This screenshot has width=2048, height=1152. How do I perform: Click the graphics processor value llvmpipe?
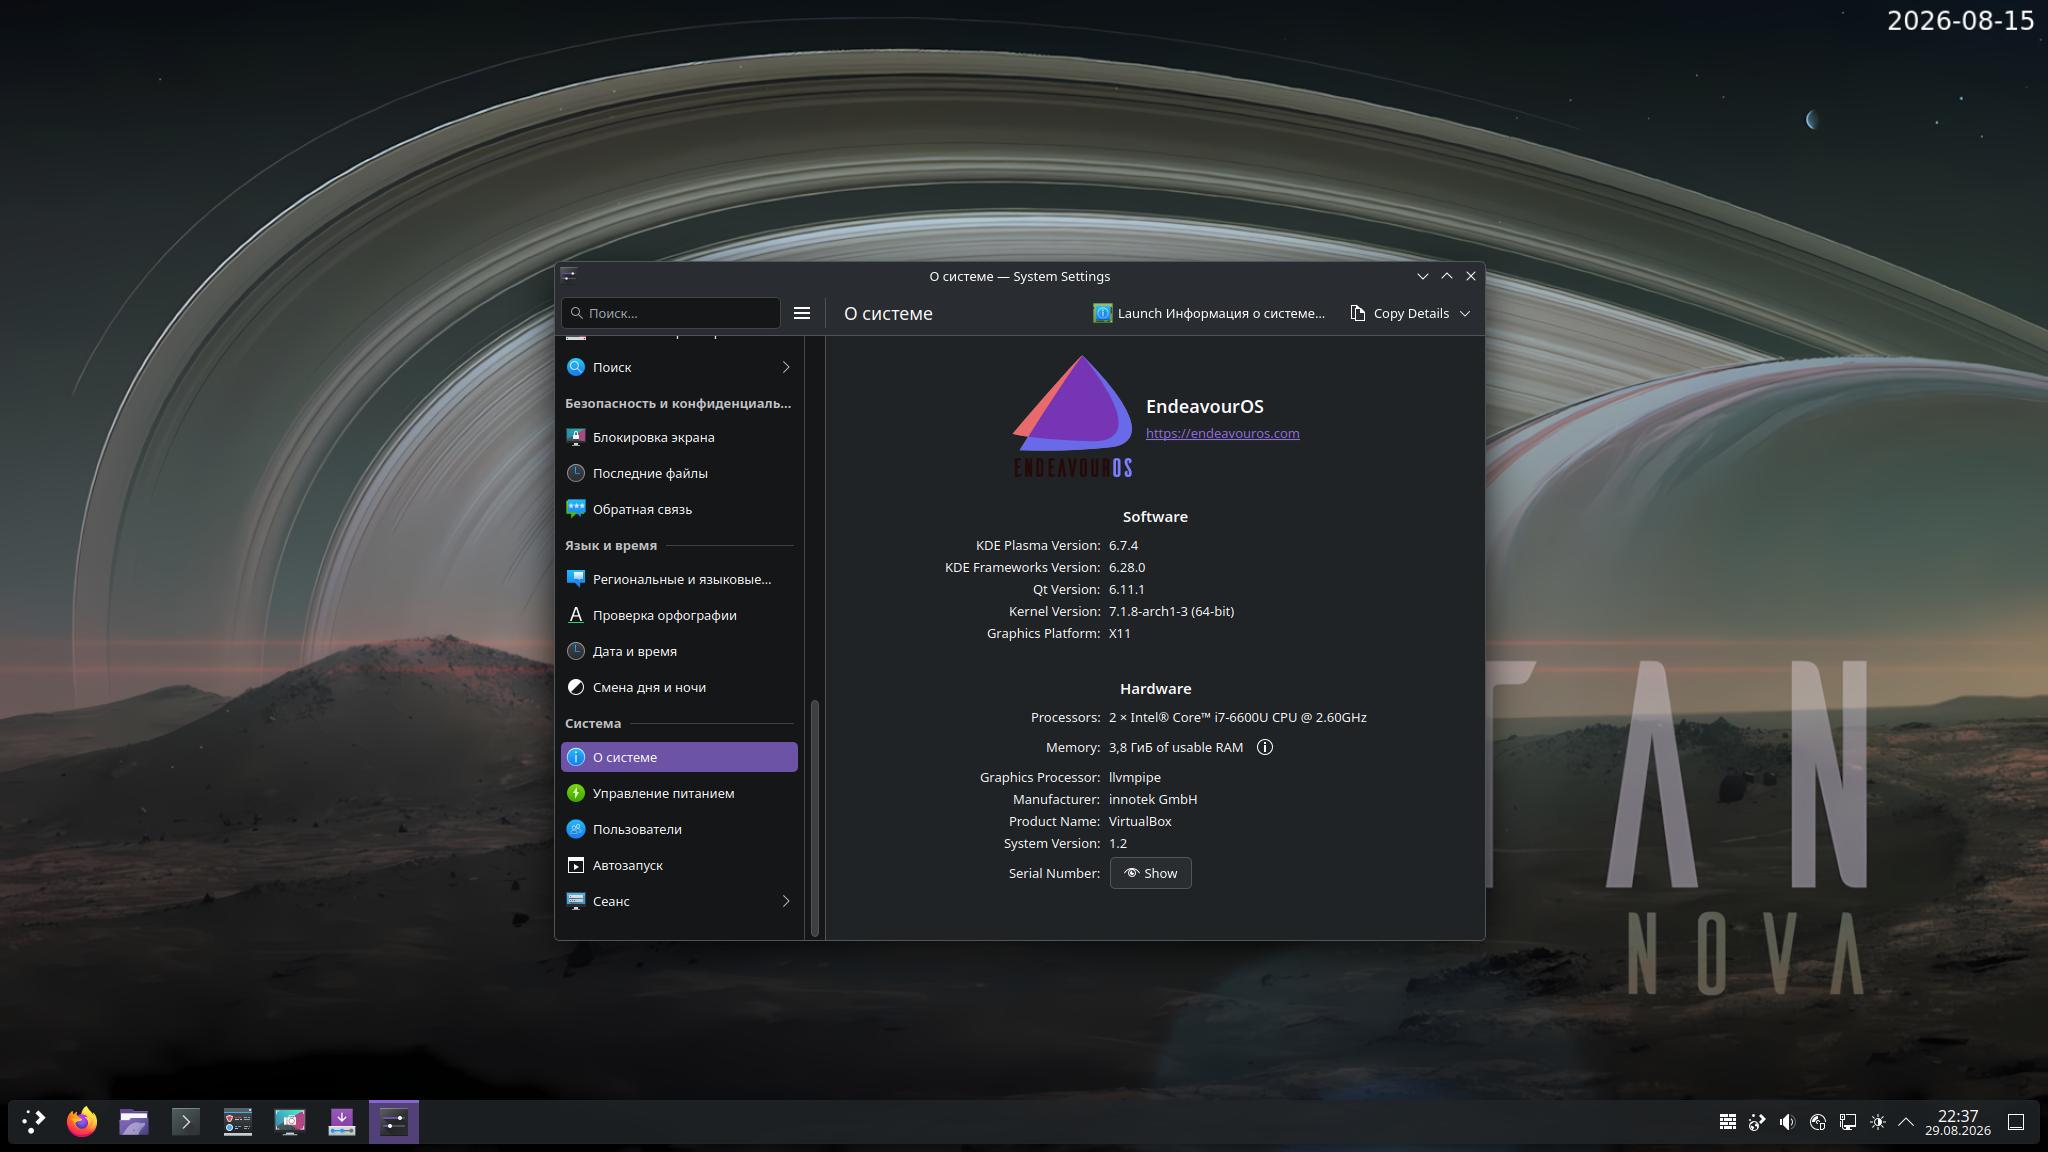coord(1135,777)
